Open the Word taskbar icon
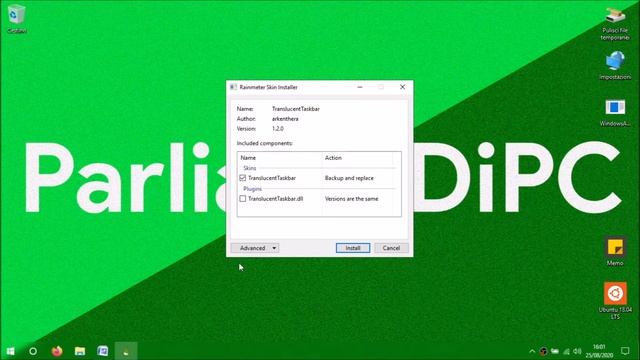The height and width of the screenshot is (360, 640). (102, 351)
